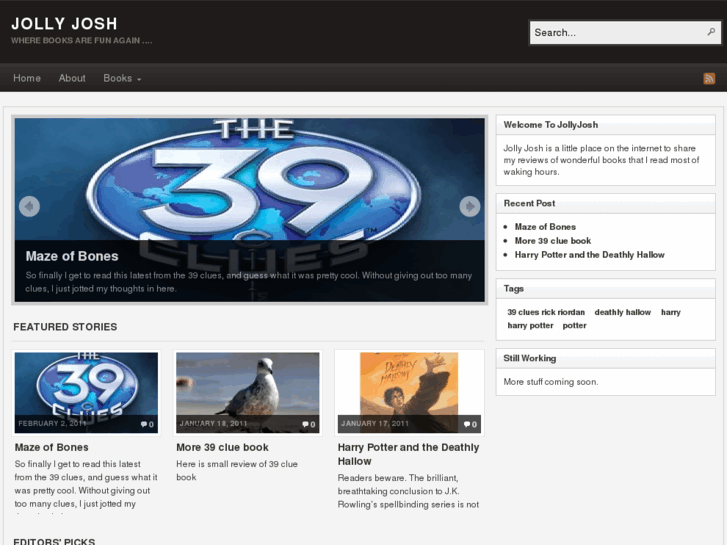Viewport: 727px width, 545px height.
Task: Click the 'More stuff coming soon.' text
Action: [x=551, y=382]
